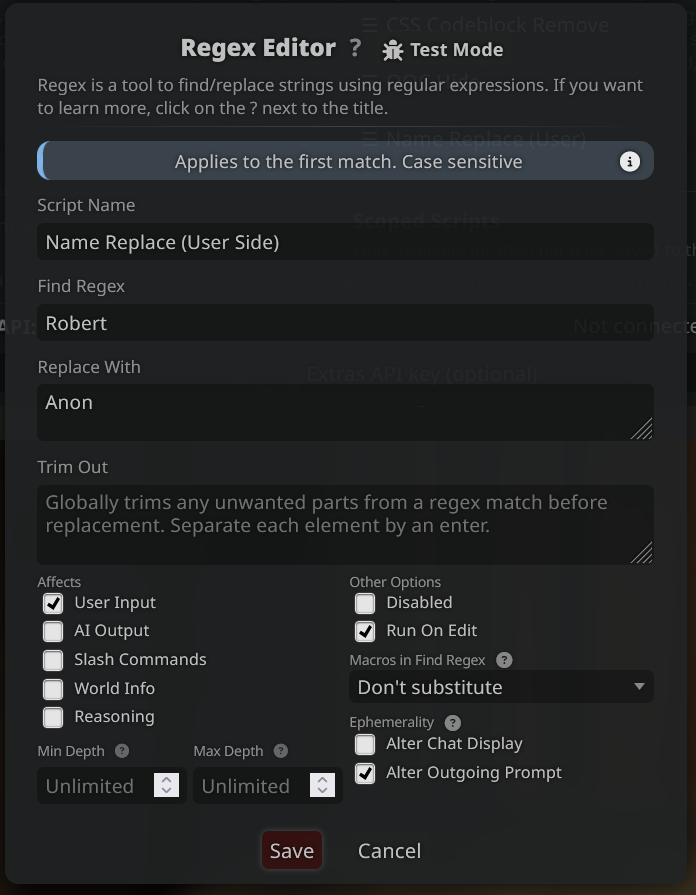Enable Alter Chat Display option
696x895 pixels.
pyautogui.click(x=365, y=744)
